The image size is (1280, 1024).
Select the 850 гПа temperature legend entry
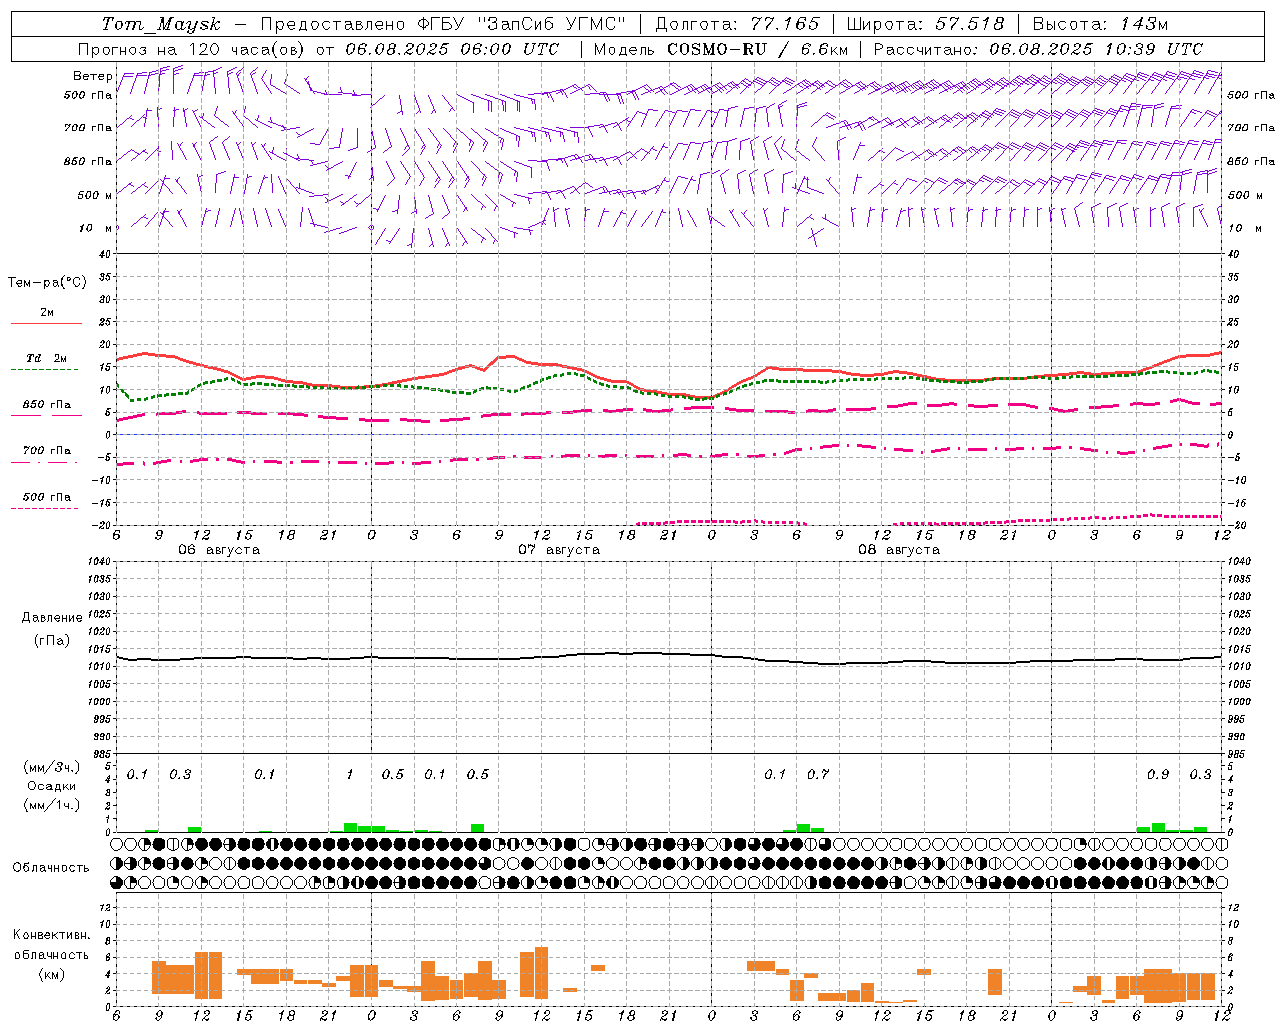click(x=46, y=405)
